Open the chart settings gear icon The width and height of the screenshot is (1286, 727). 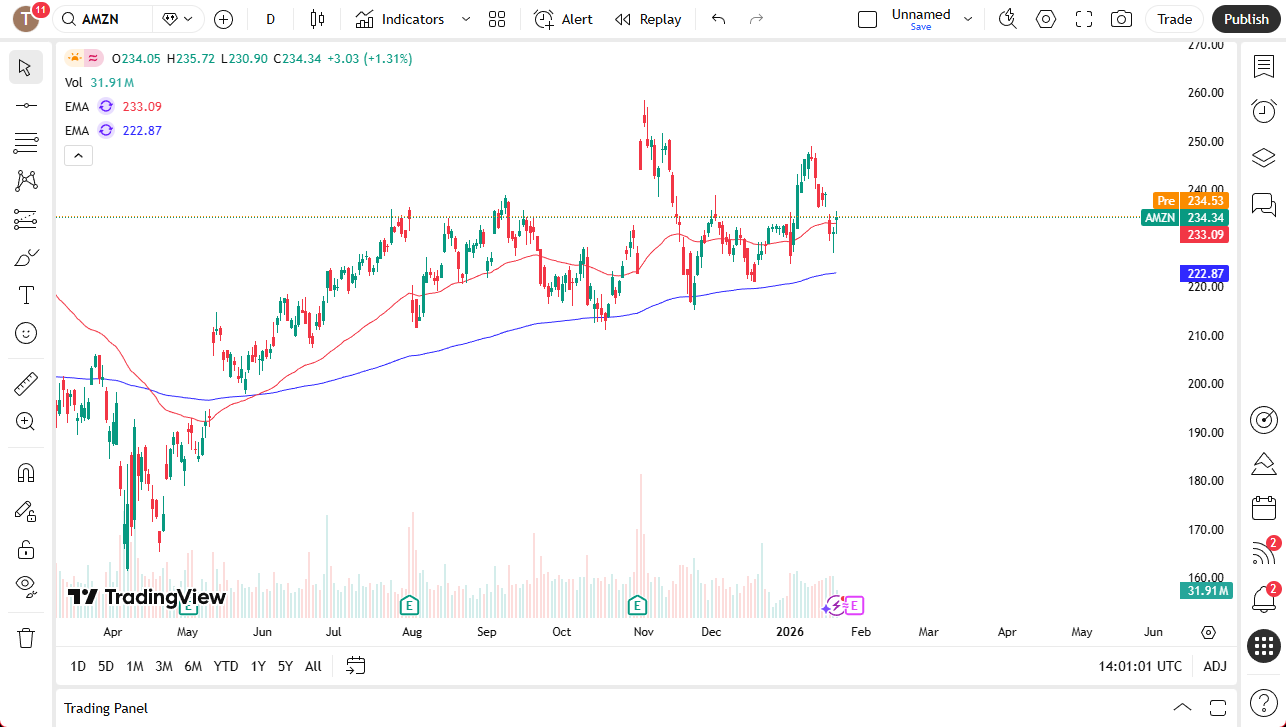(1046, 19)
